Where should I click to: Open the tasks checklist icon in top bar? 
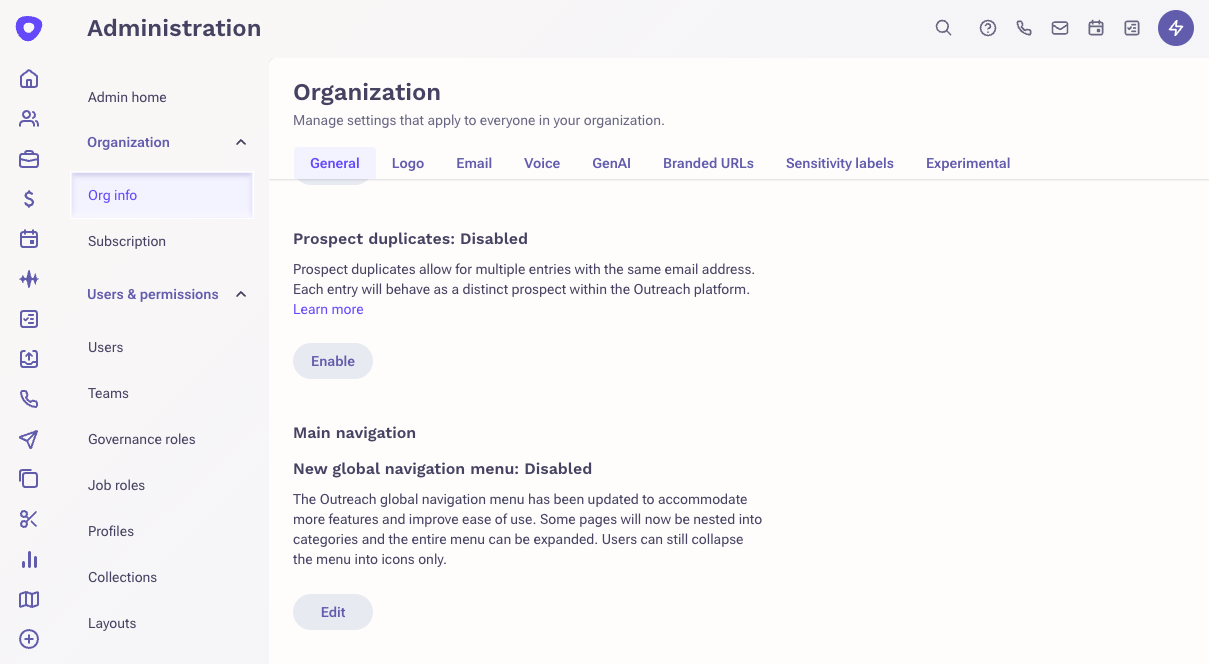tap(1131, 28)
